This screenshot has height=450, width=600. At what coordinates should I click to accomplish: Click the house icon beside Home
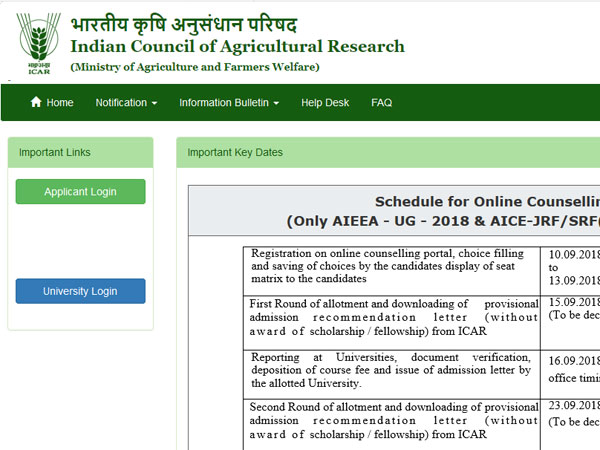[37, 103]
